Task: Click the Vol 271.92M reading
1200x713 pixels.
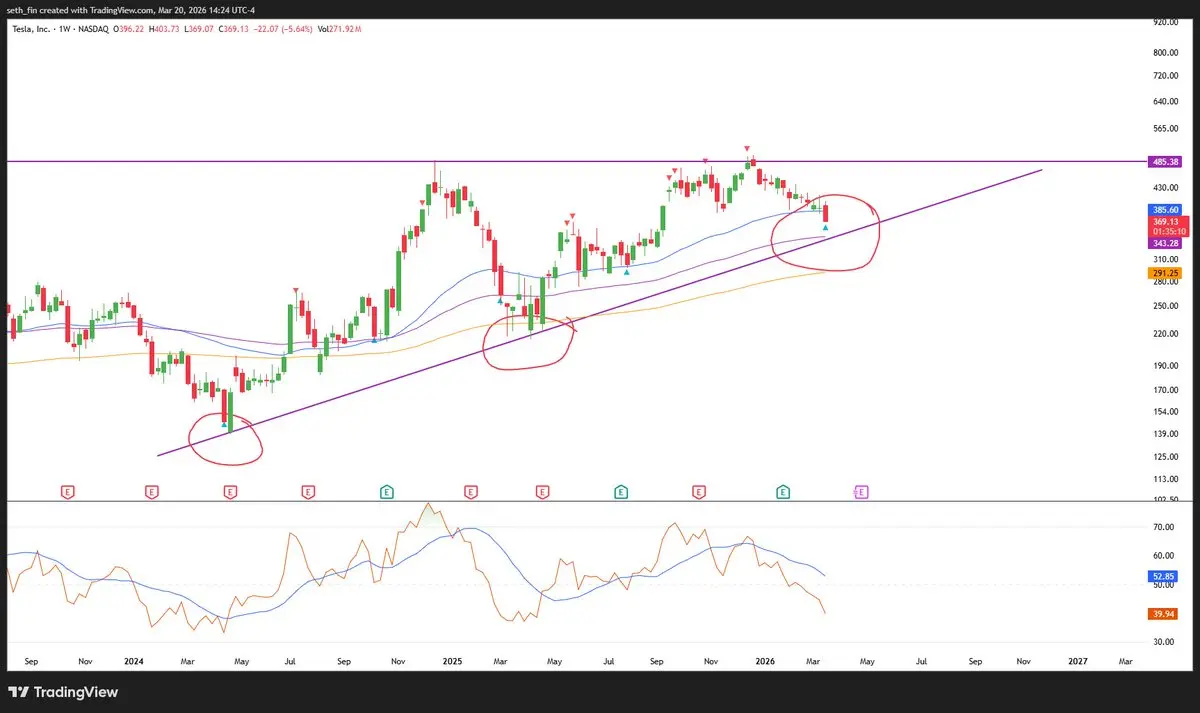Action: point(338,29)
